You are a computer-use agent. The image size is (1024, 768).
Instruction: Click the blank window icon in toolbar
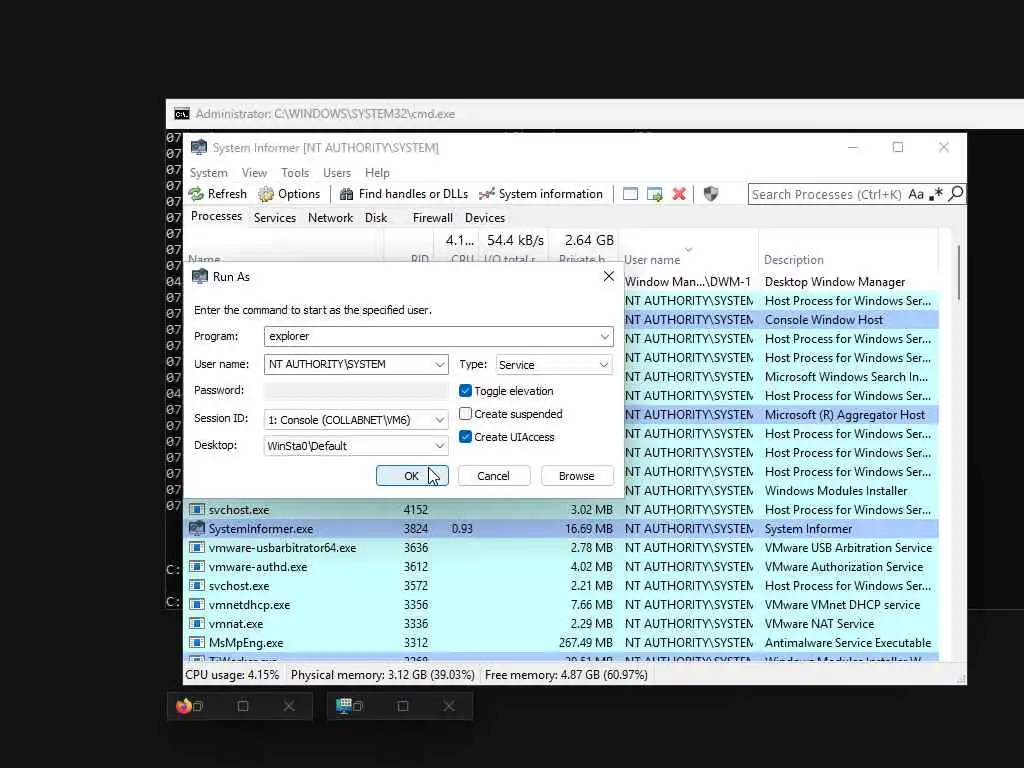point(630,194)
